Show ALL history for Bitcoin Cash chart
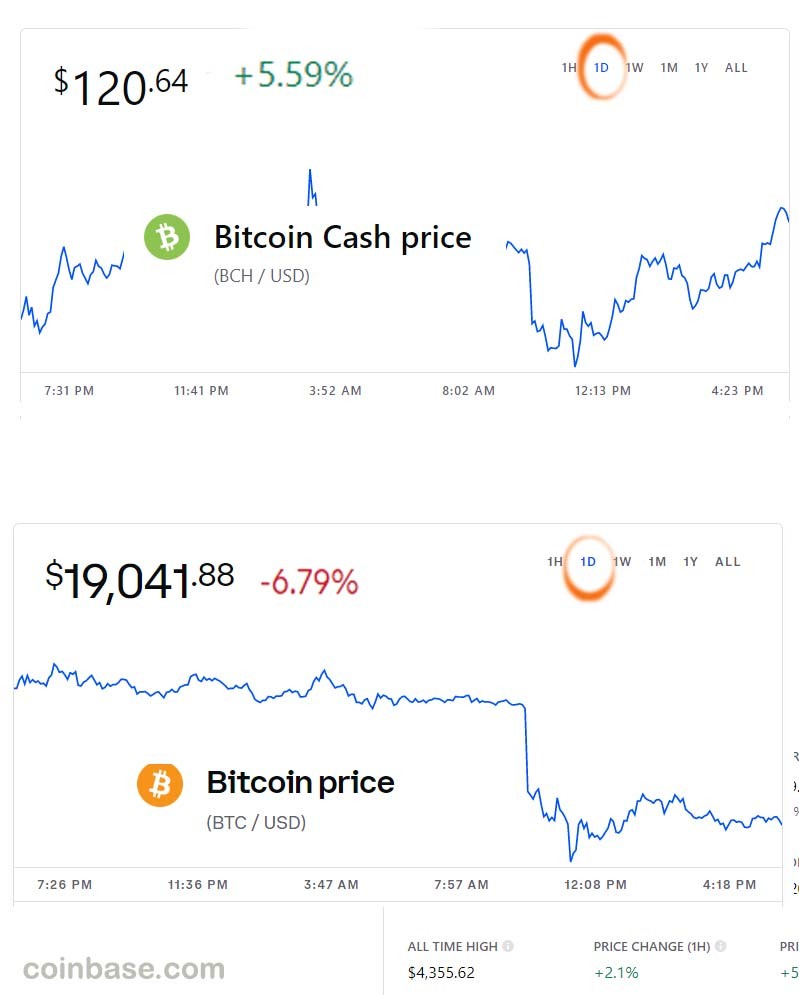This screenshot has width=799, height=995. (x=736, y=68)
